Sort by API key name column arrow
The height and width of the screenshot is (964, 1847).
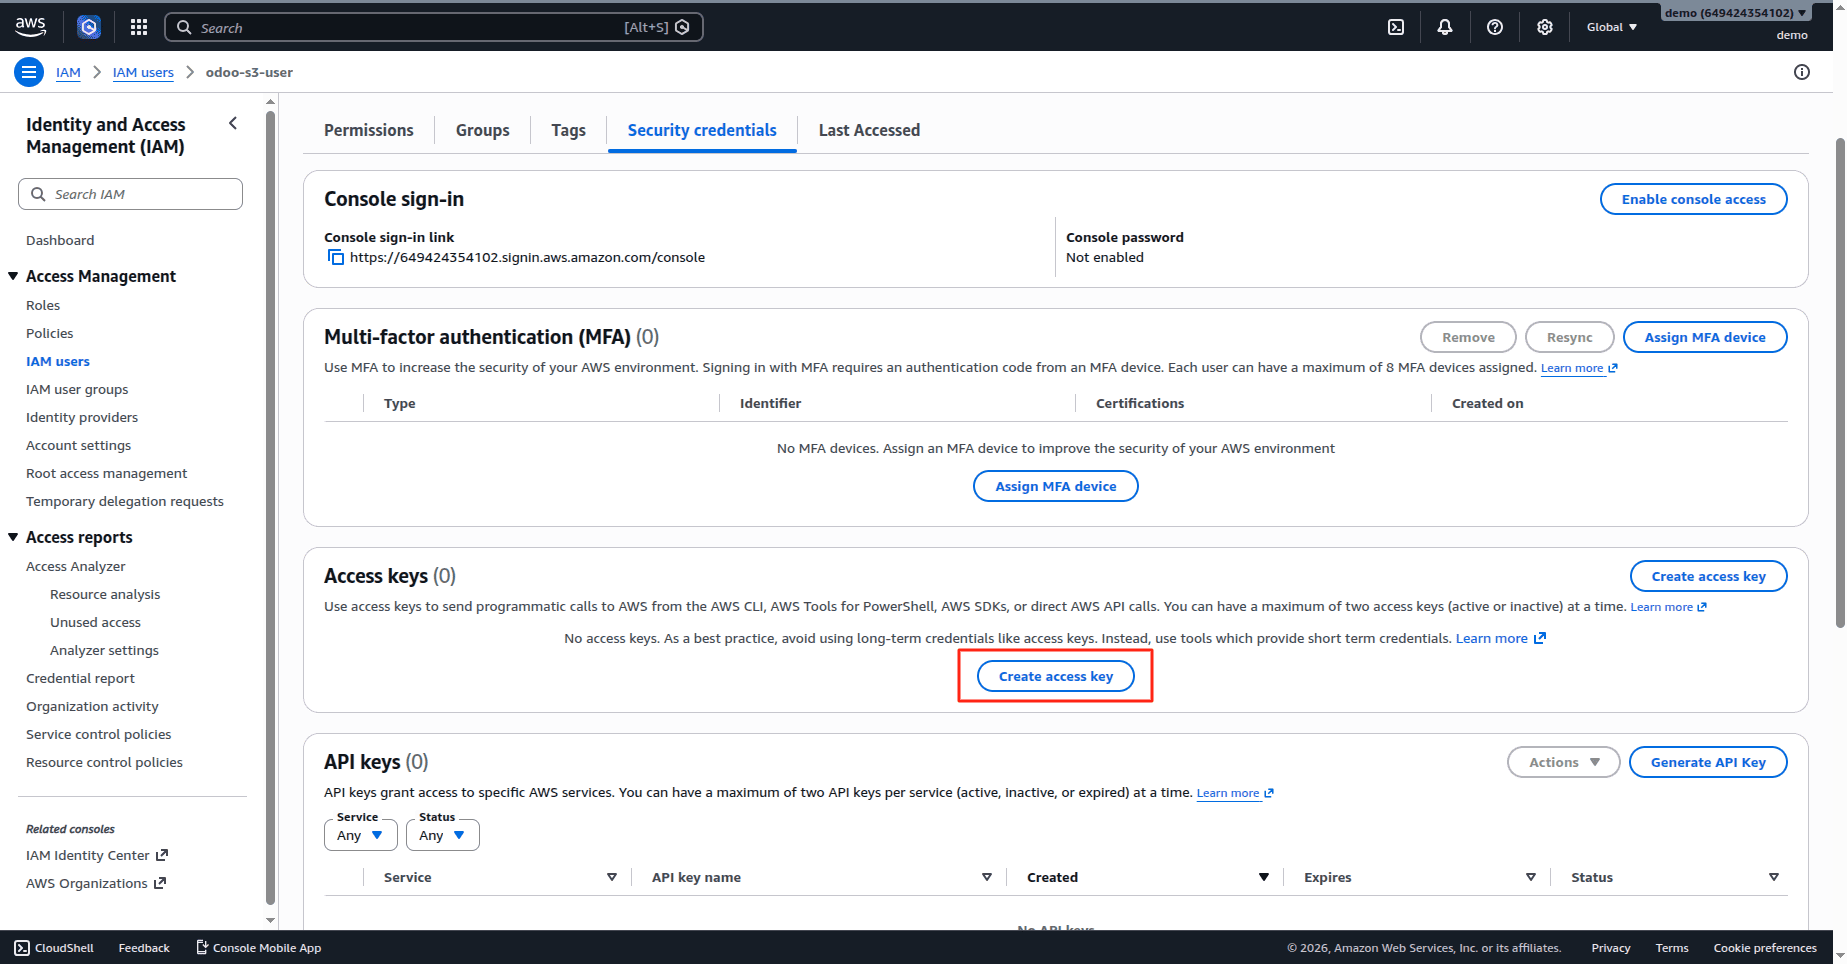(x=987, y=877)
